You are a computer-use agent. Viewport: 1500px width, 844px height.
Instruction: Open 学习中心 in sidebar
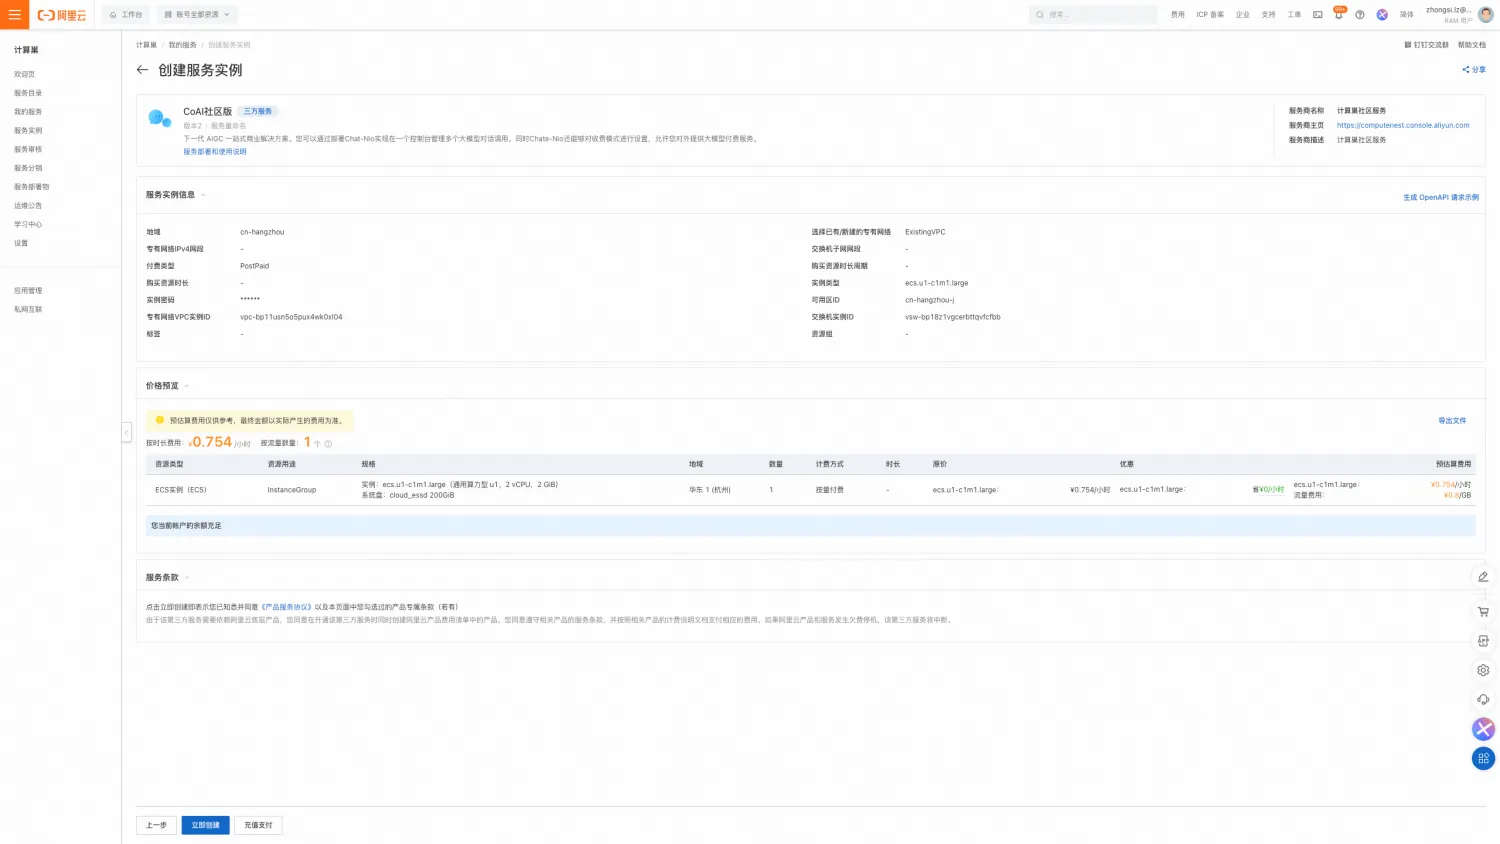(x=28, y=225)
